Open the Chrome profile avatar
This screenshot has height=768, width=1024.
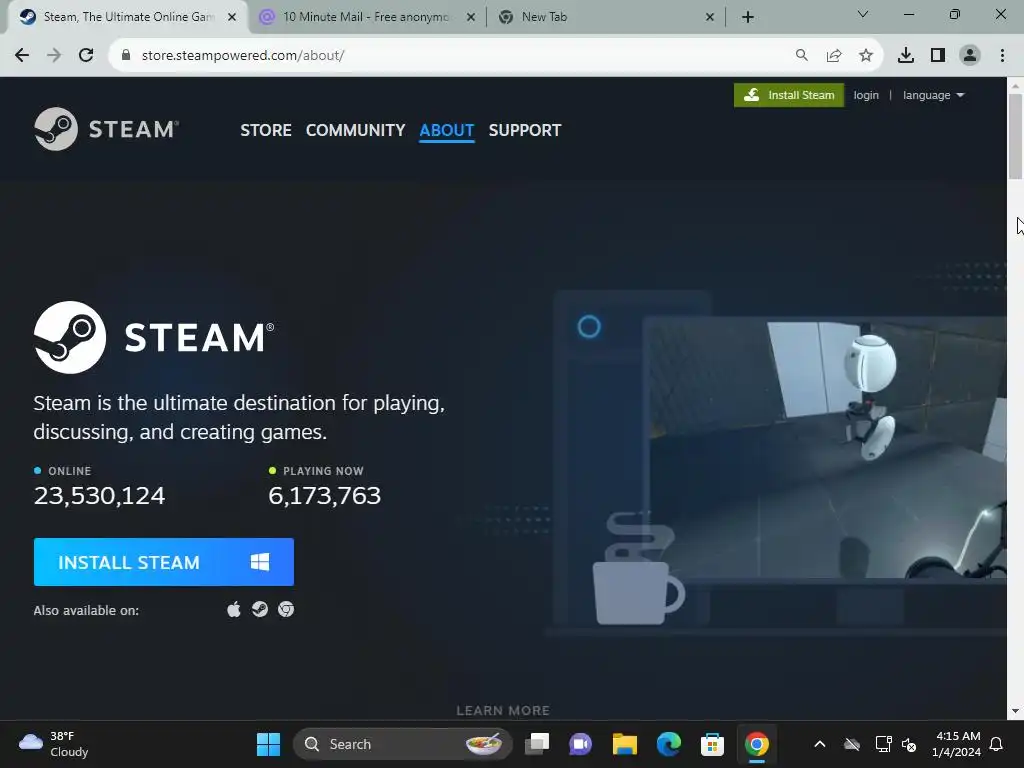pyautogui.click(x=970, y=56)
